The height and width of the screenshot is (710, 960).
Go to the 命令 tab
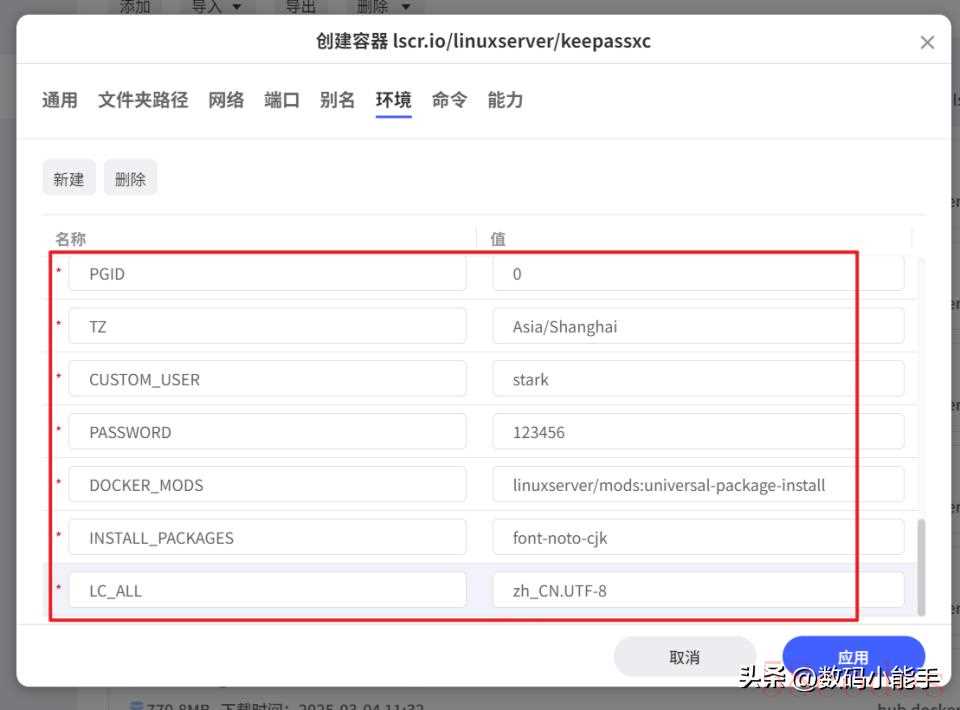[x=449, y=100]
